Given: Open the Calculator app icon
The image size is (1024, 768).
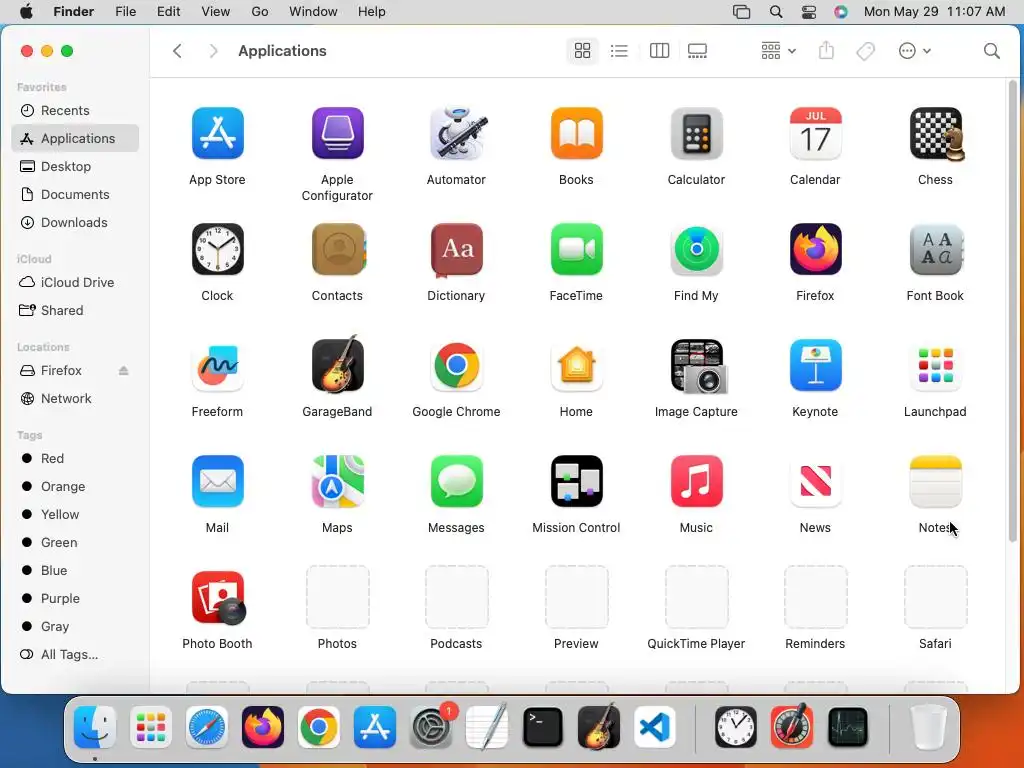Looking at the screenshot, I should tap(696, 133).
